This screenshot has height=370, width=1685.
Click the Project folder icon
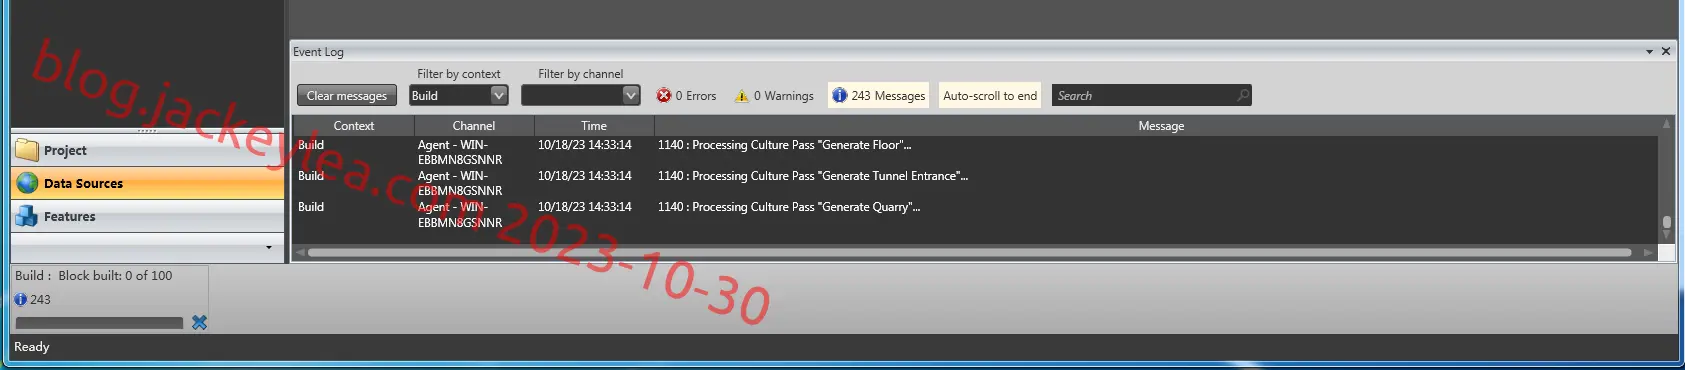click(27, 150)
